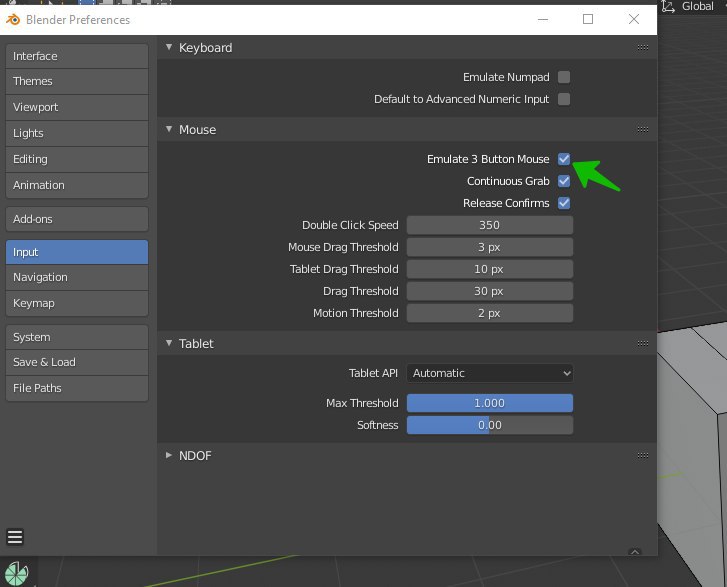The height and width of the screenshot is (587, 727).
Task: Select the Input tab
Action: click(x=77, y=252)
